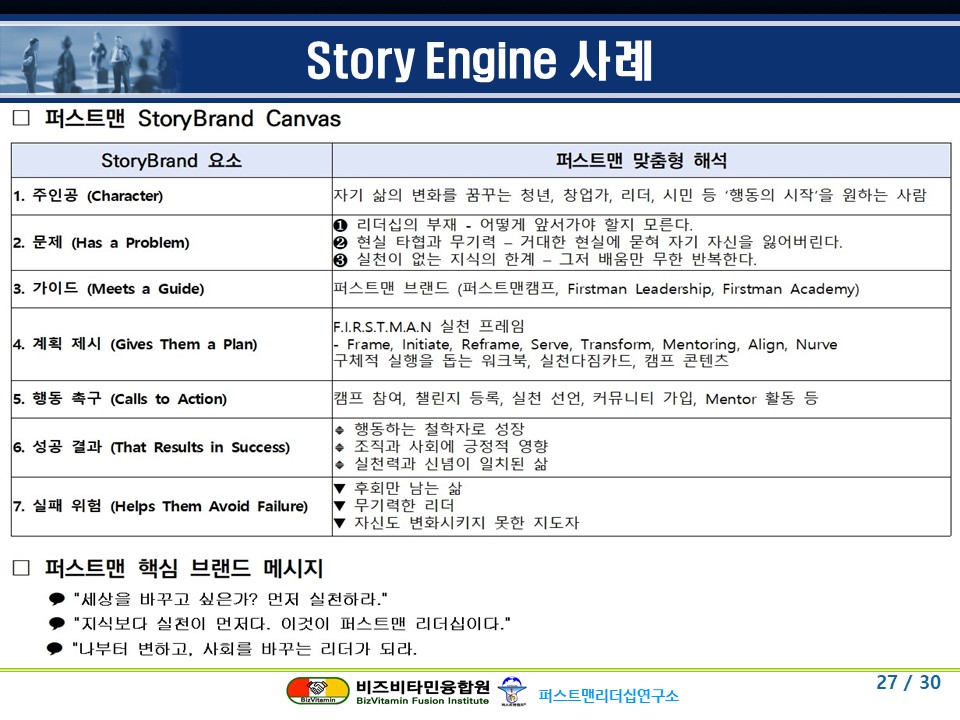This screenshot has height=720, width=960.
Task: Click the text "실천력과 신념이 일치된 삶"
Action: coord(451,463)
